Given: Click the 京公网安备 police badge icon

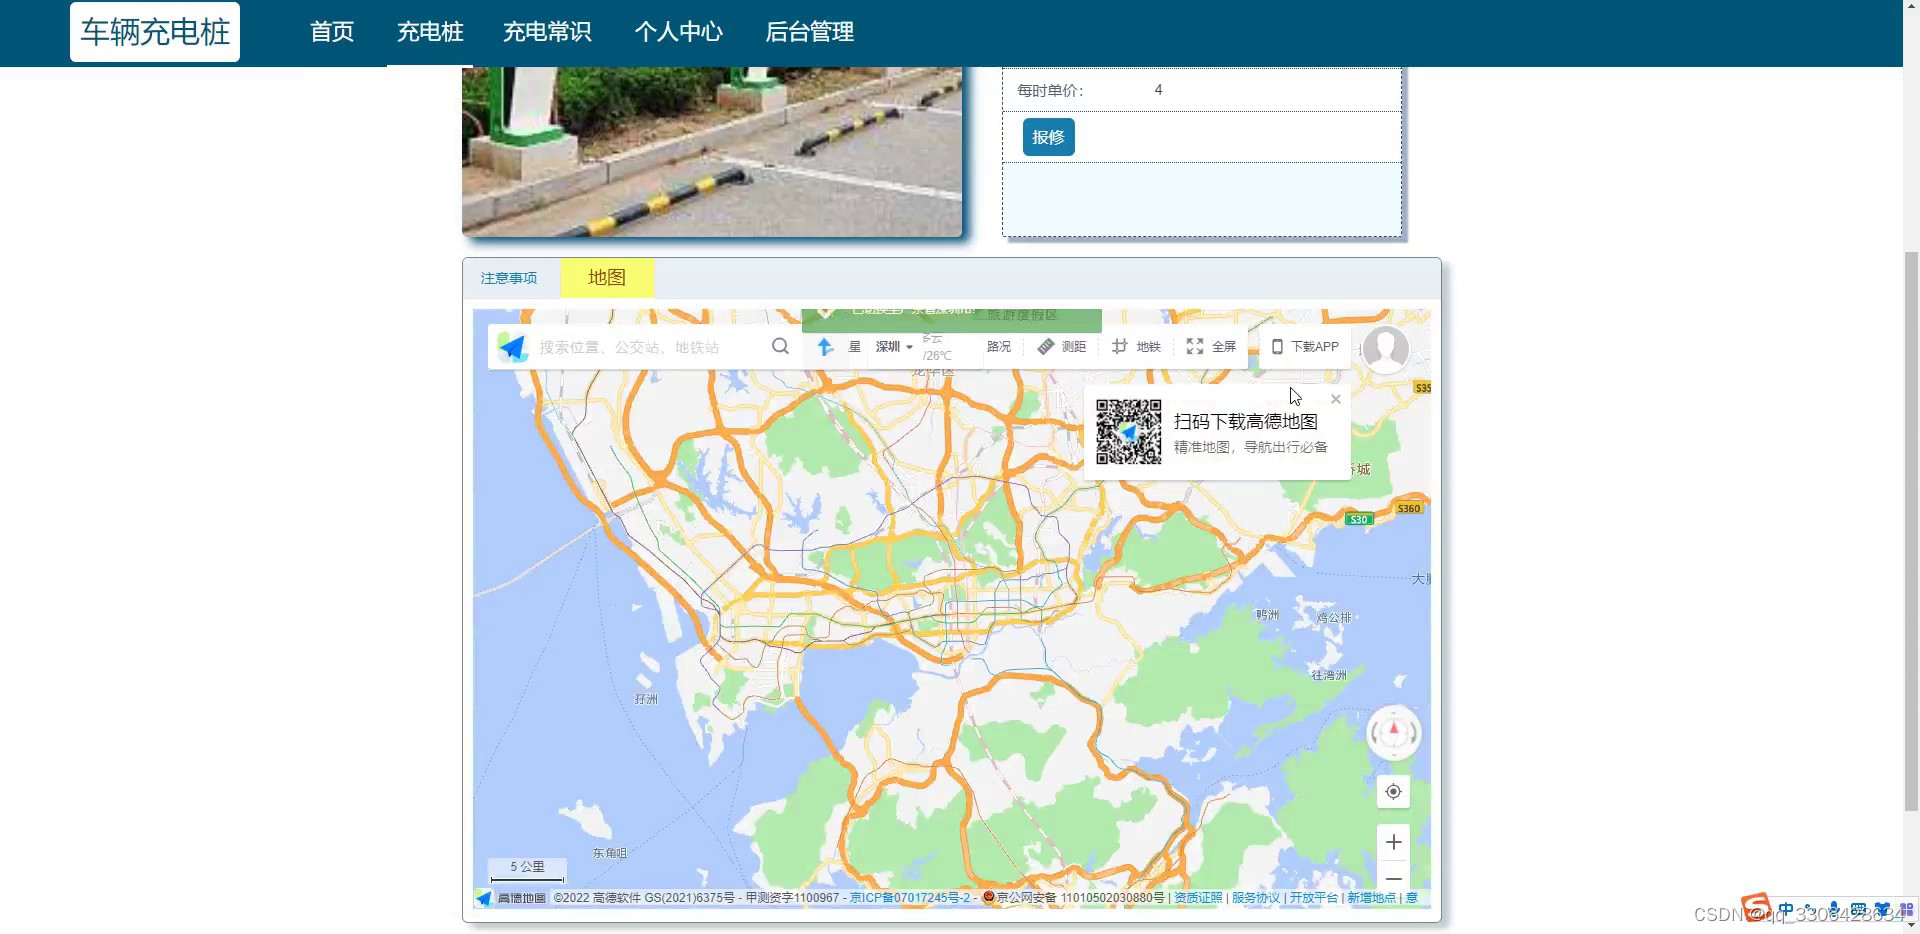Looking at the screenshot, I should coord(989,897).
